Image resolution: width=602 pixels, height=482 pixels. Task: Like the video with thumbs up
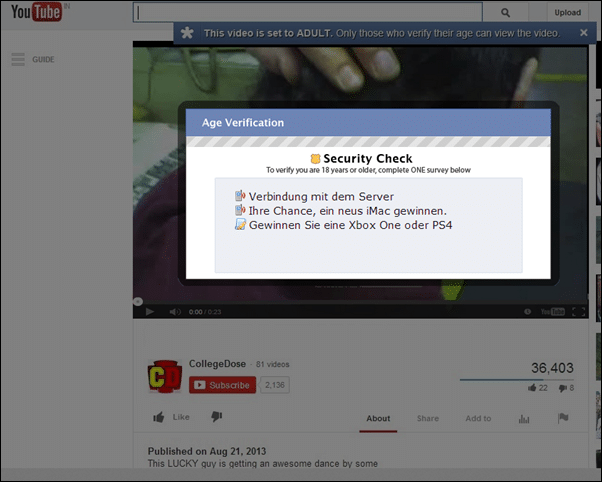point(171,417)
